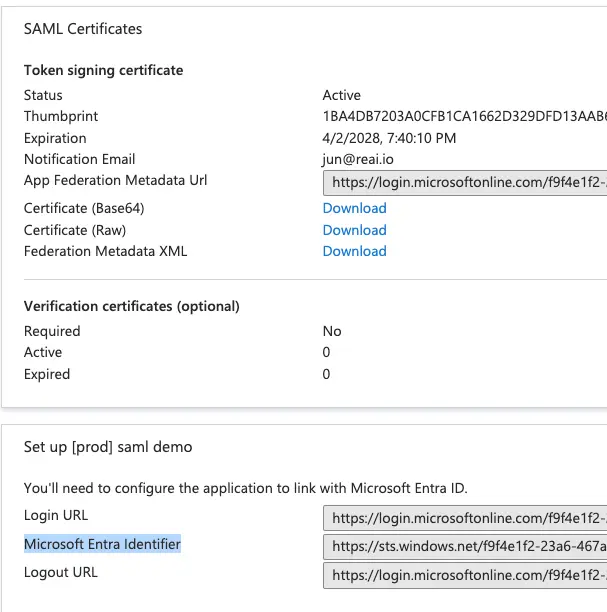Click the Verification certificates (optional) heading
Viewport: 607px width, 612px height.
pyautogui.click(x=131, y=306)
